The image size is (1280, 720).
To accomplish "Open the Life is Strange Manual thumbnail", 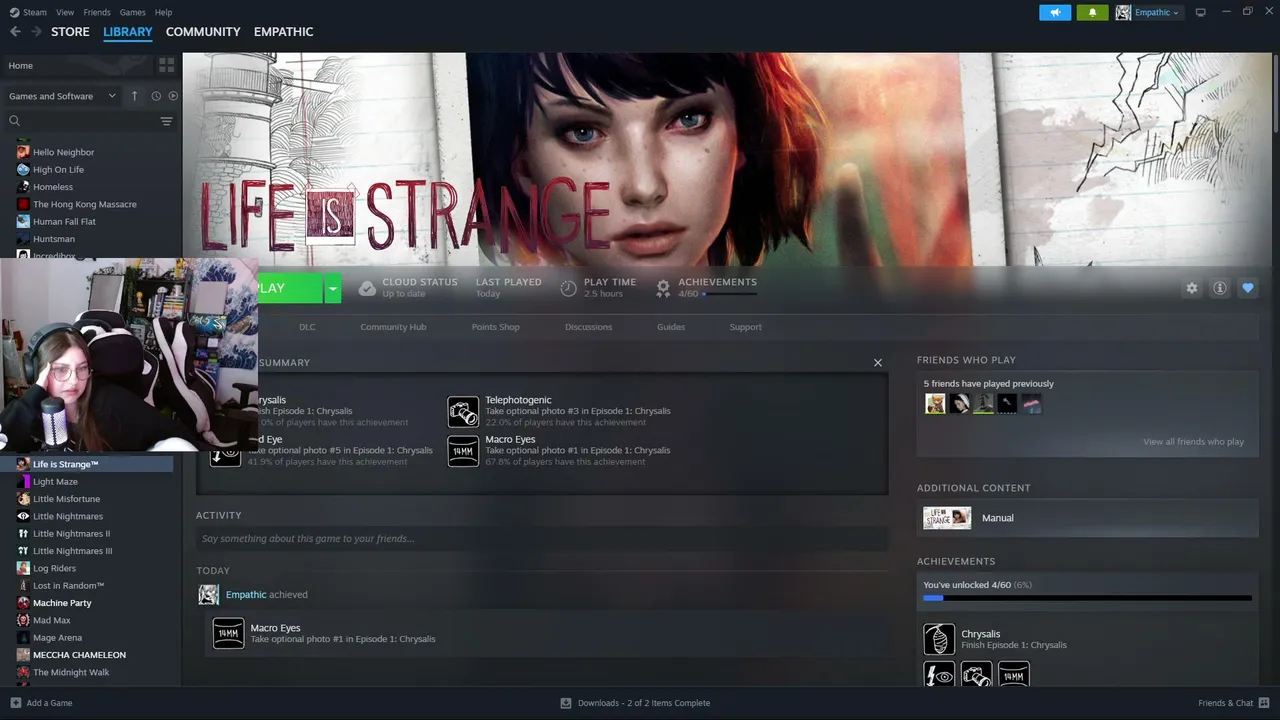I will (946, 518).
